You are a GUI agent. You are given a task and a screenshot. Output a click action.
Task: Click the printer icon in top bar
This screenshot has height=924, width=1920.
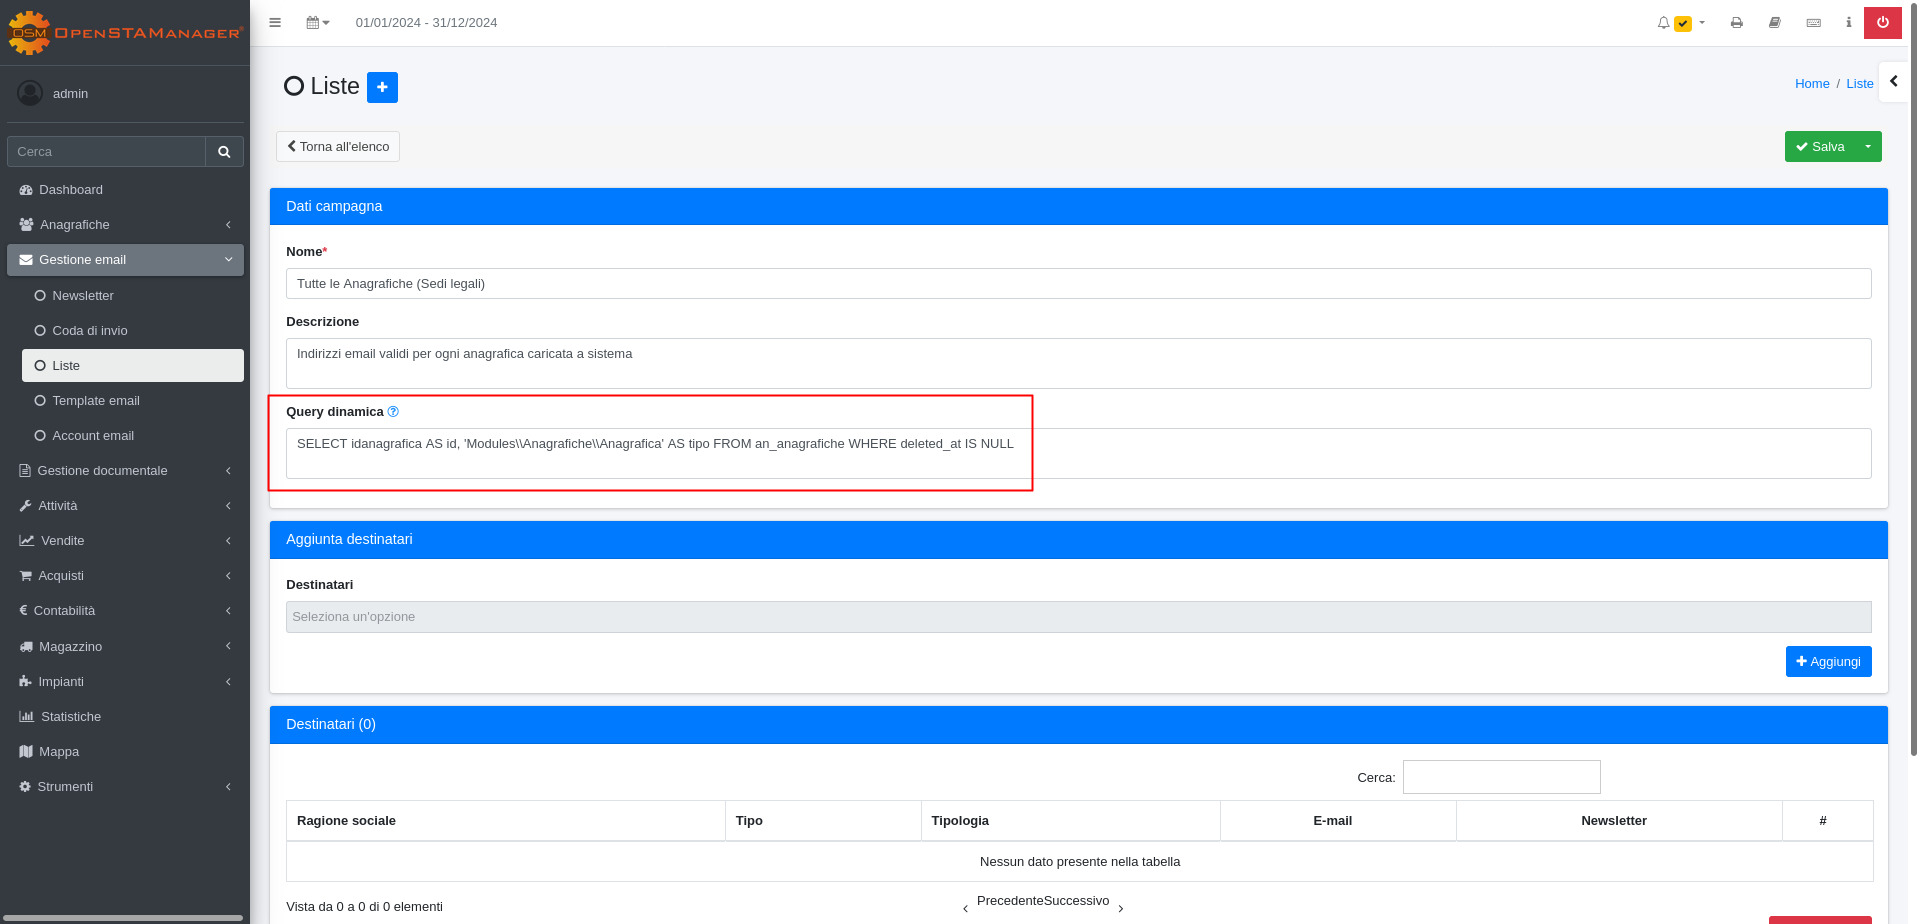pyautogui.click(x=1737, y=22)
